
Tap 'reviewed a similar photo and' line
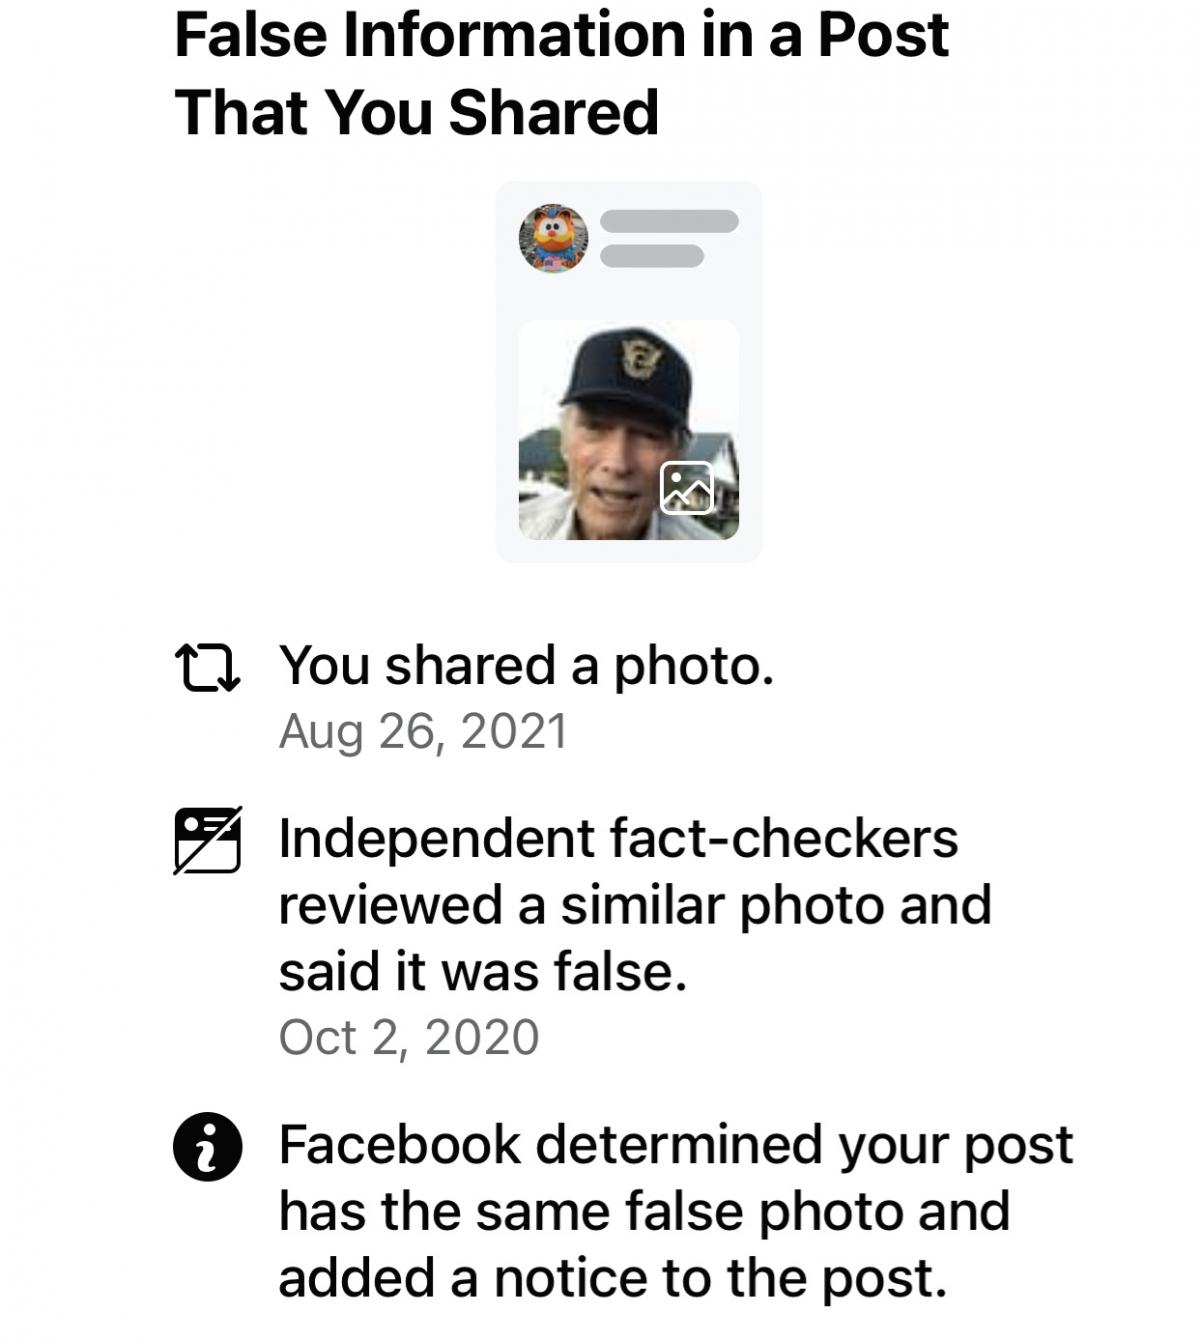635,905
